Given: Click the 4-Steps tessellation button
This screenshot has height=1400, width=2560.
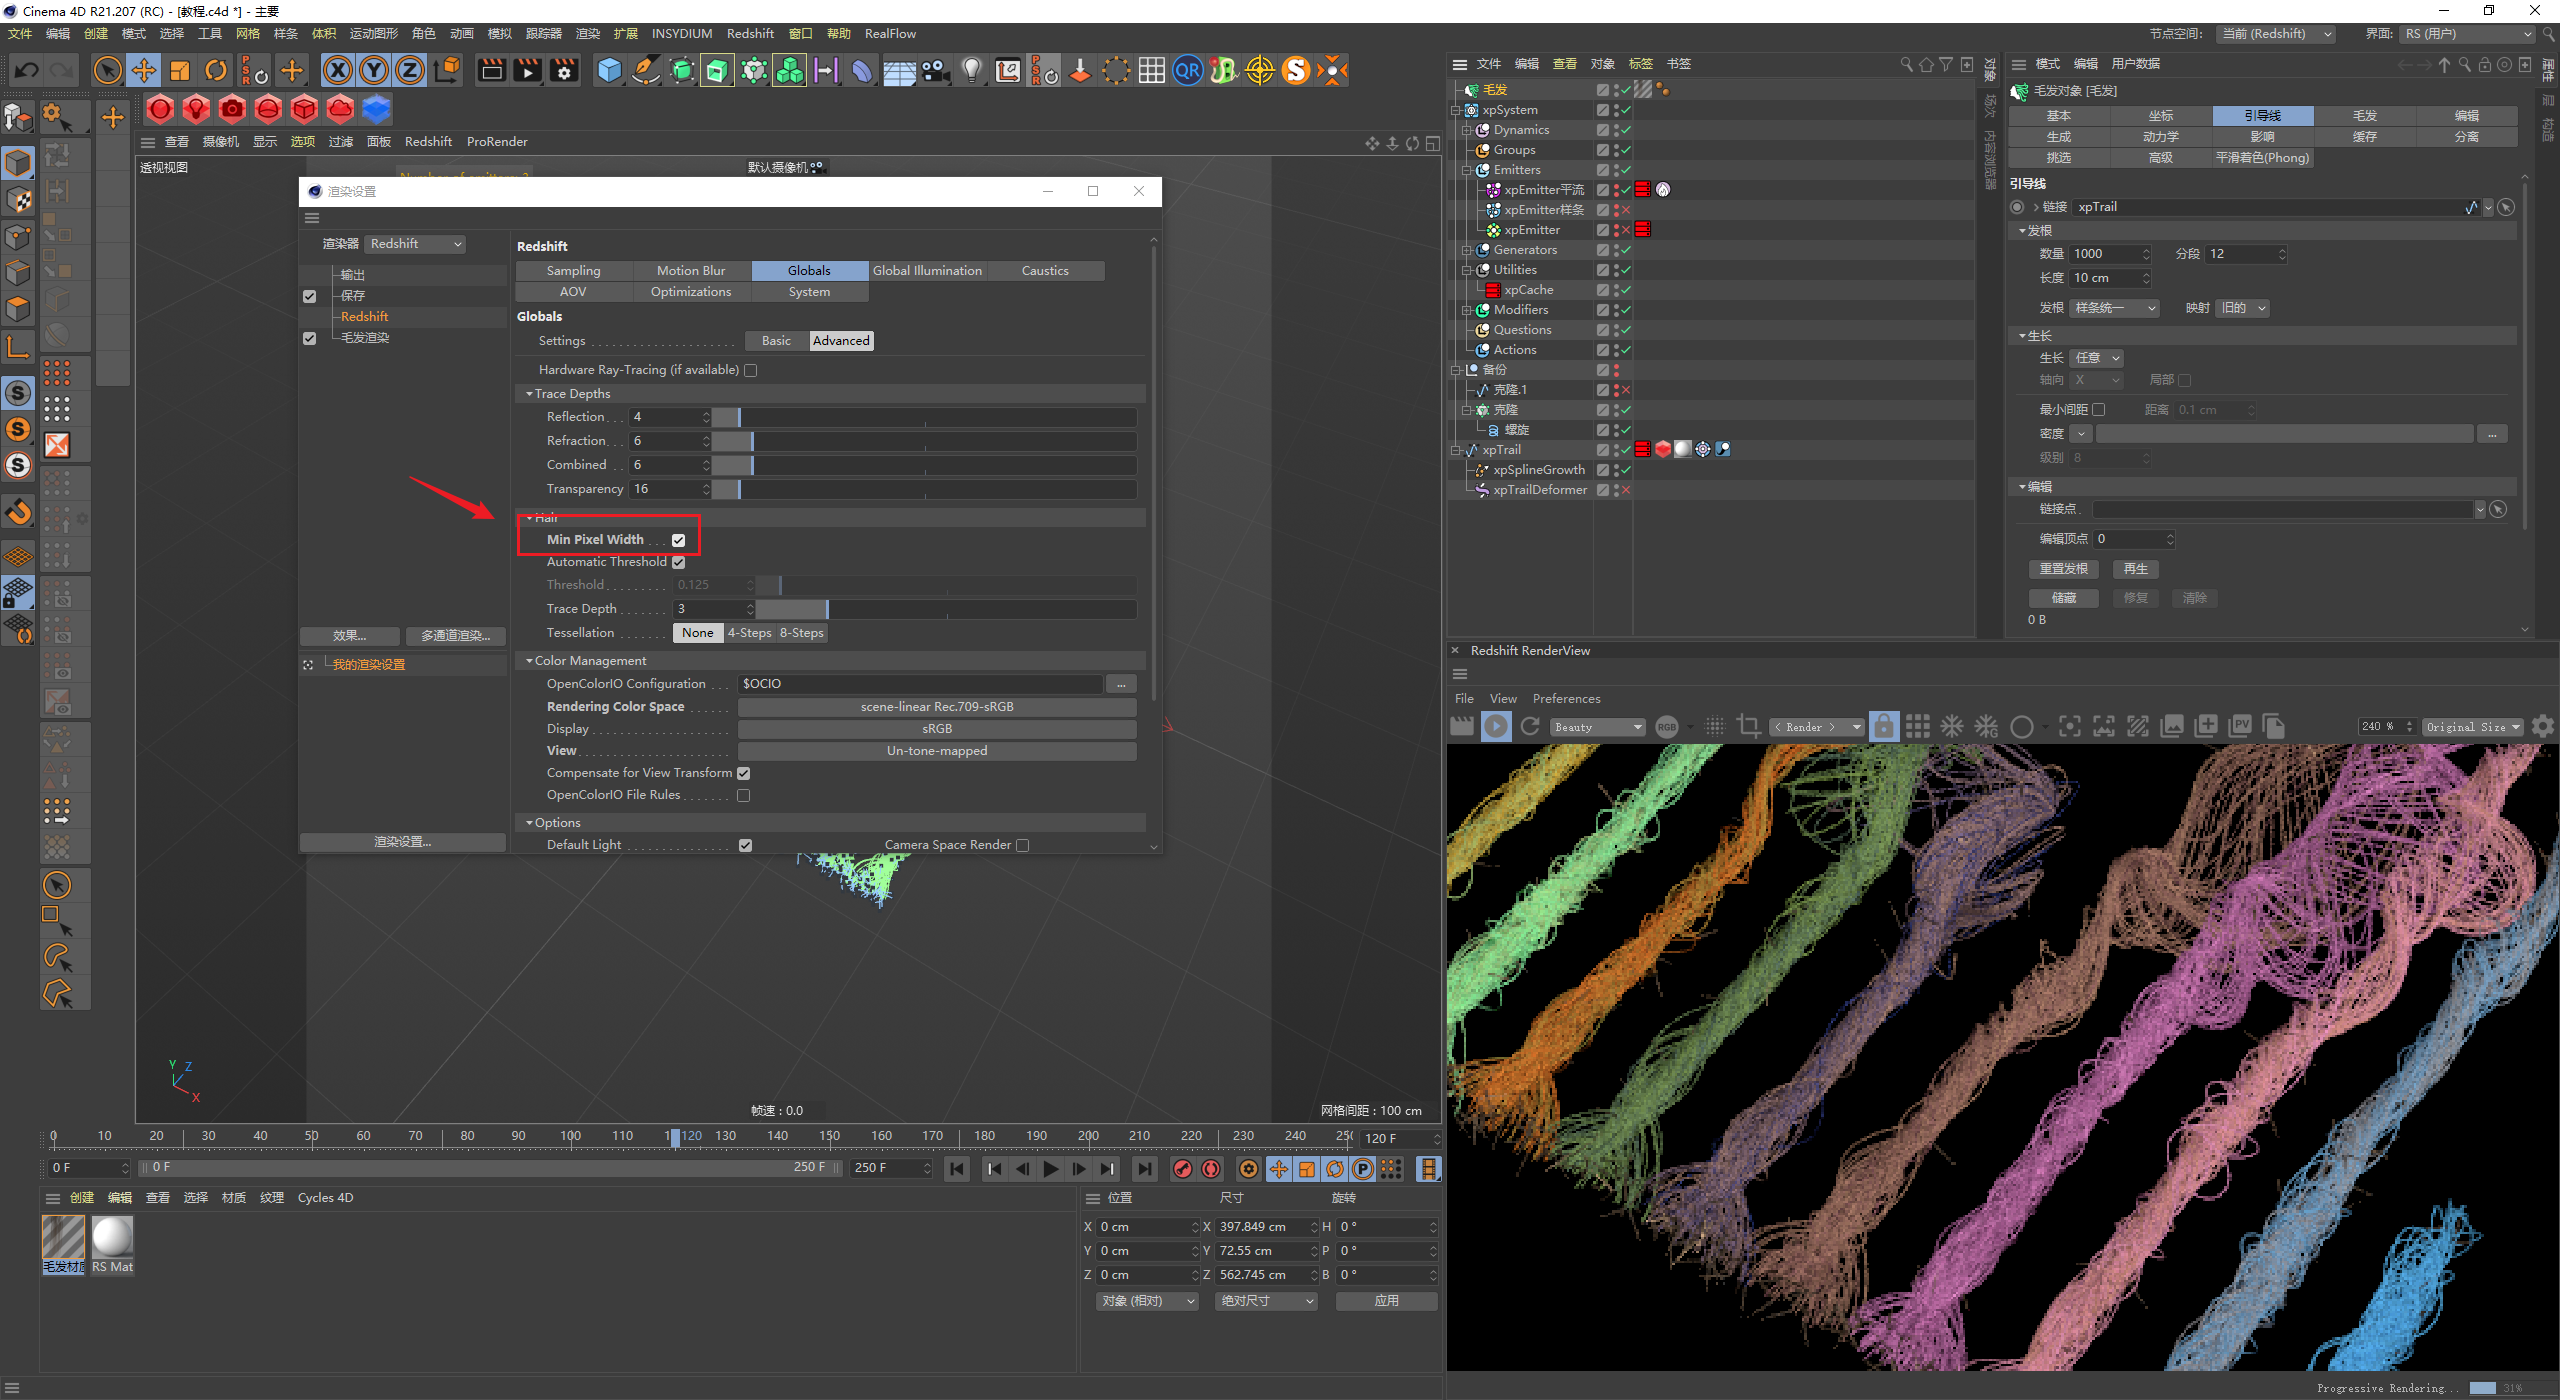Looking at the screenshot, I should point(749,633).
